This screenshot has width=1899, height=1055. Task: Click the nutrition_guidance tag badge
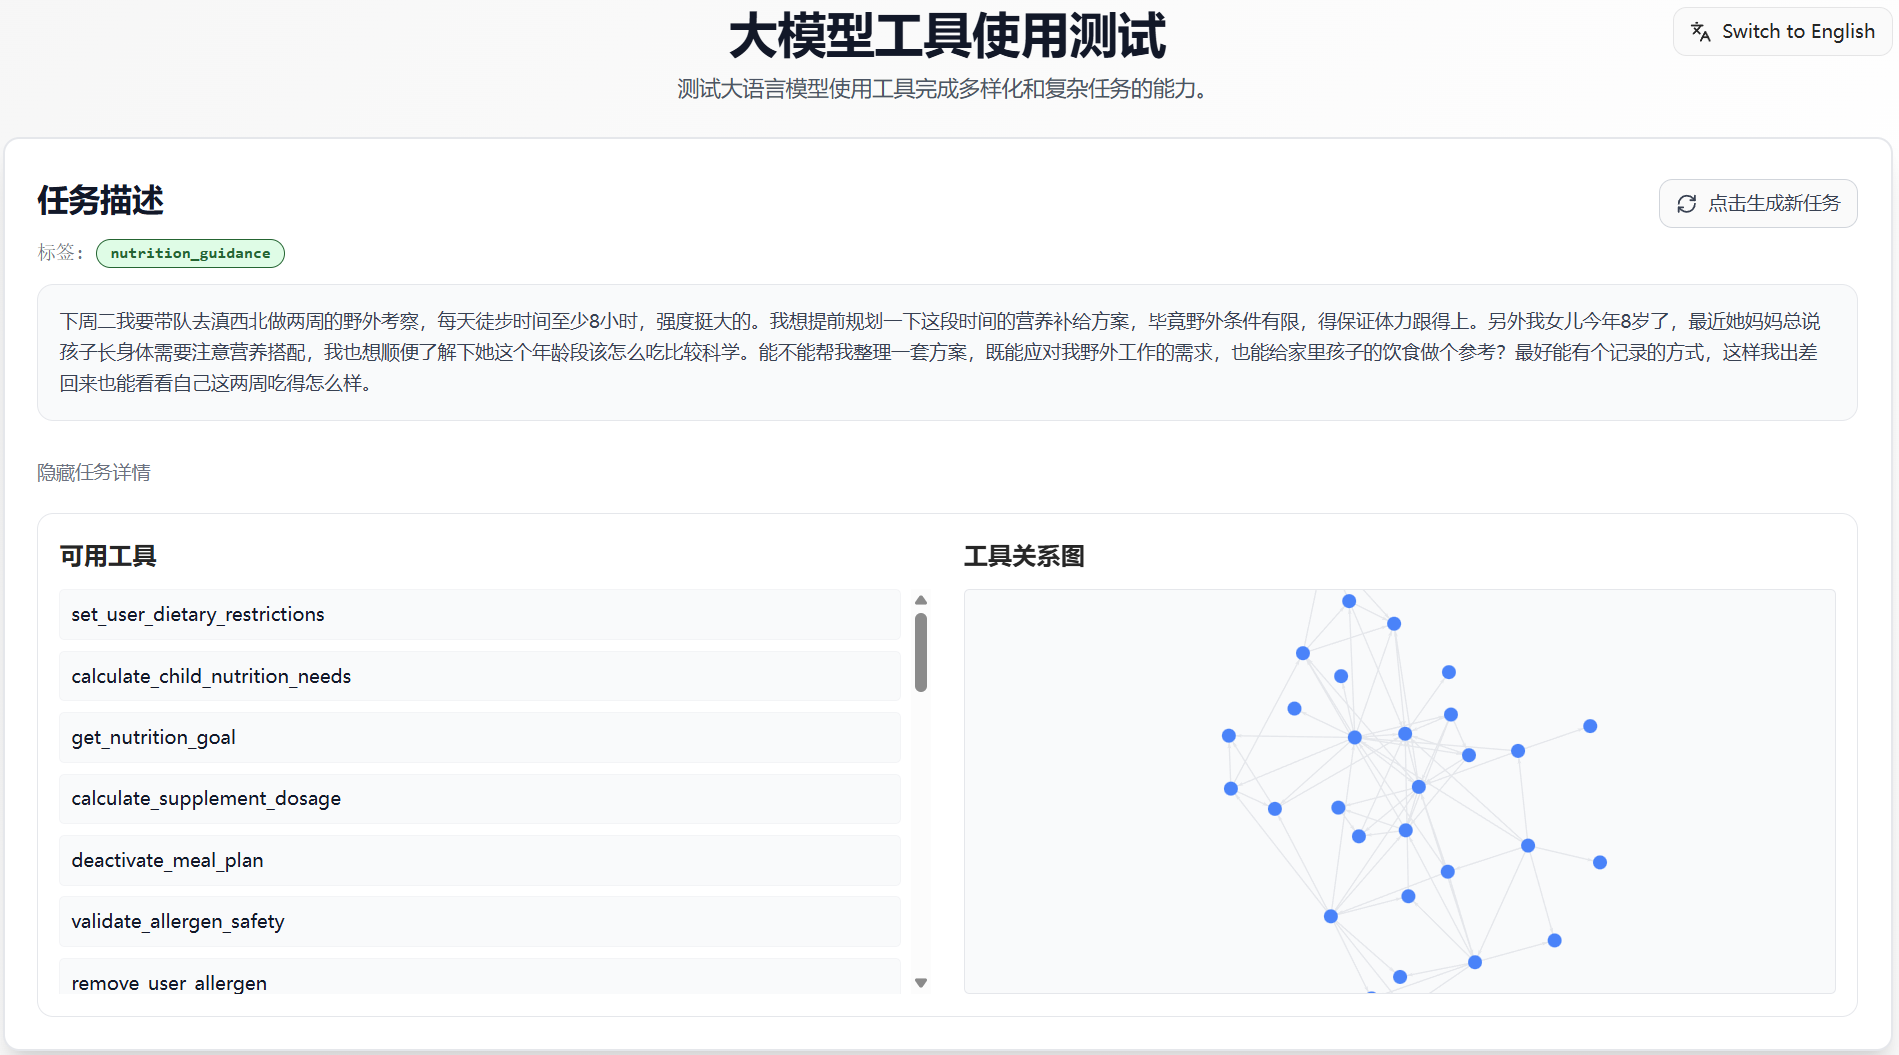click(x=190, y=253)
